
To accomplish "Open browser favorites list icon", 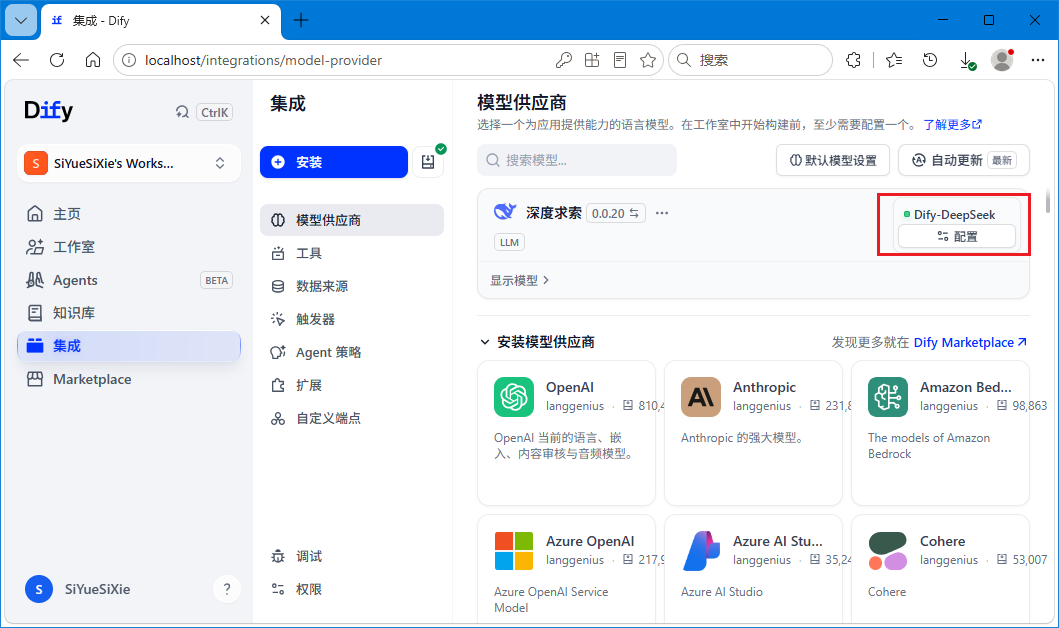I will [x=894, y=60].
